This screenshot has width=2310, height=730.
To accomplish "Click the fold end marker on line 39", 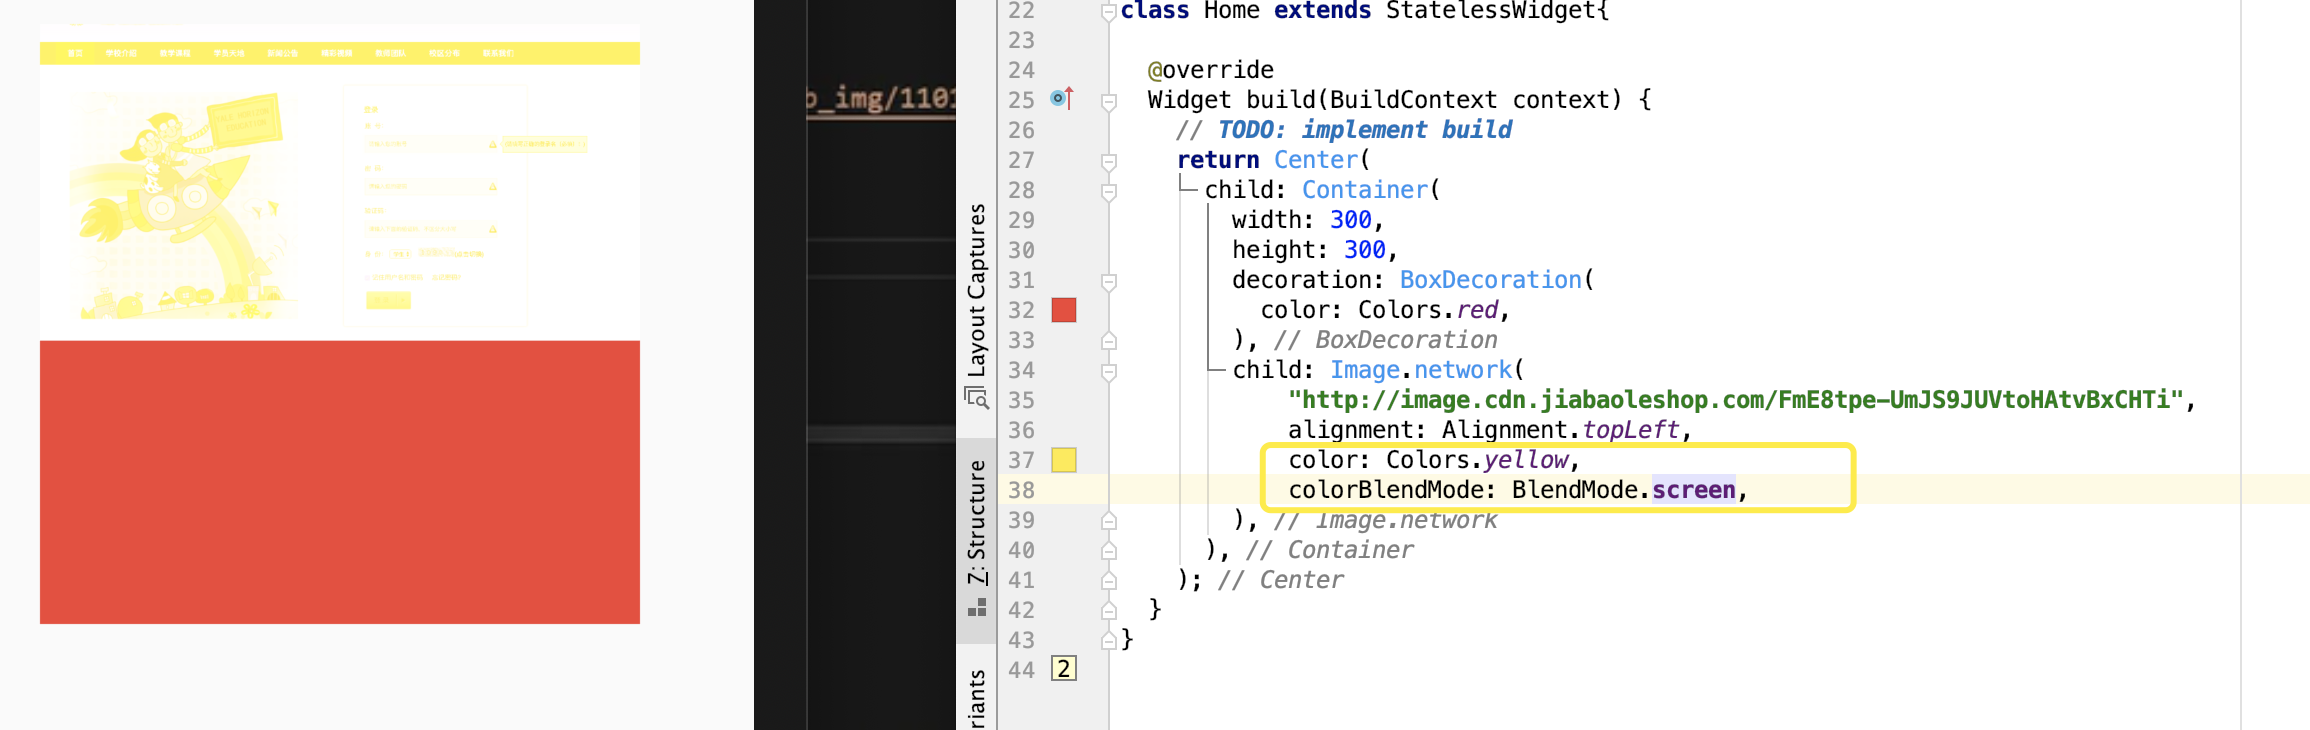I will [x=1109, y=521].
